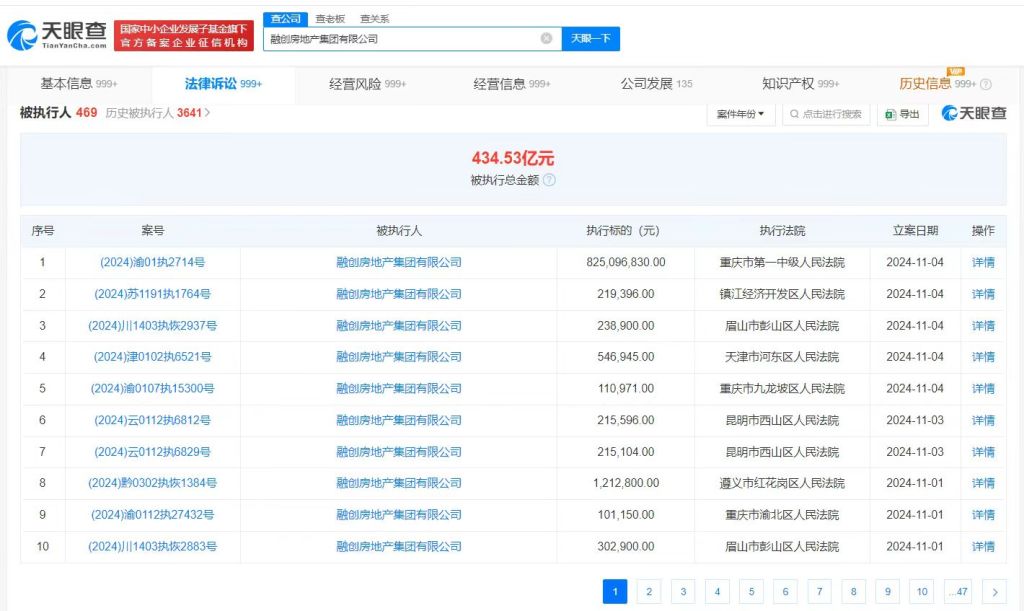Click the 执行标的 (元) column header

(622, 230)
